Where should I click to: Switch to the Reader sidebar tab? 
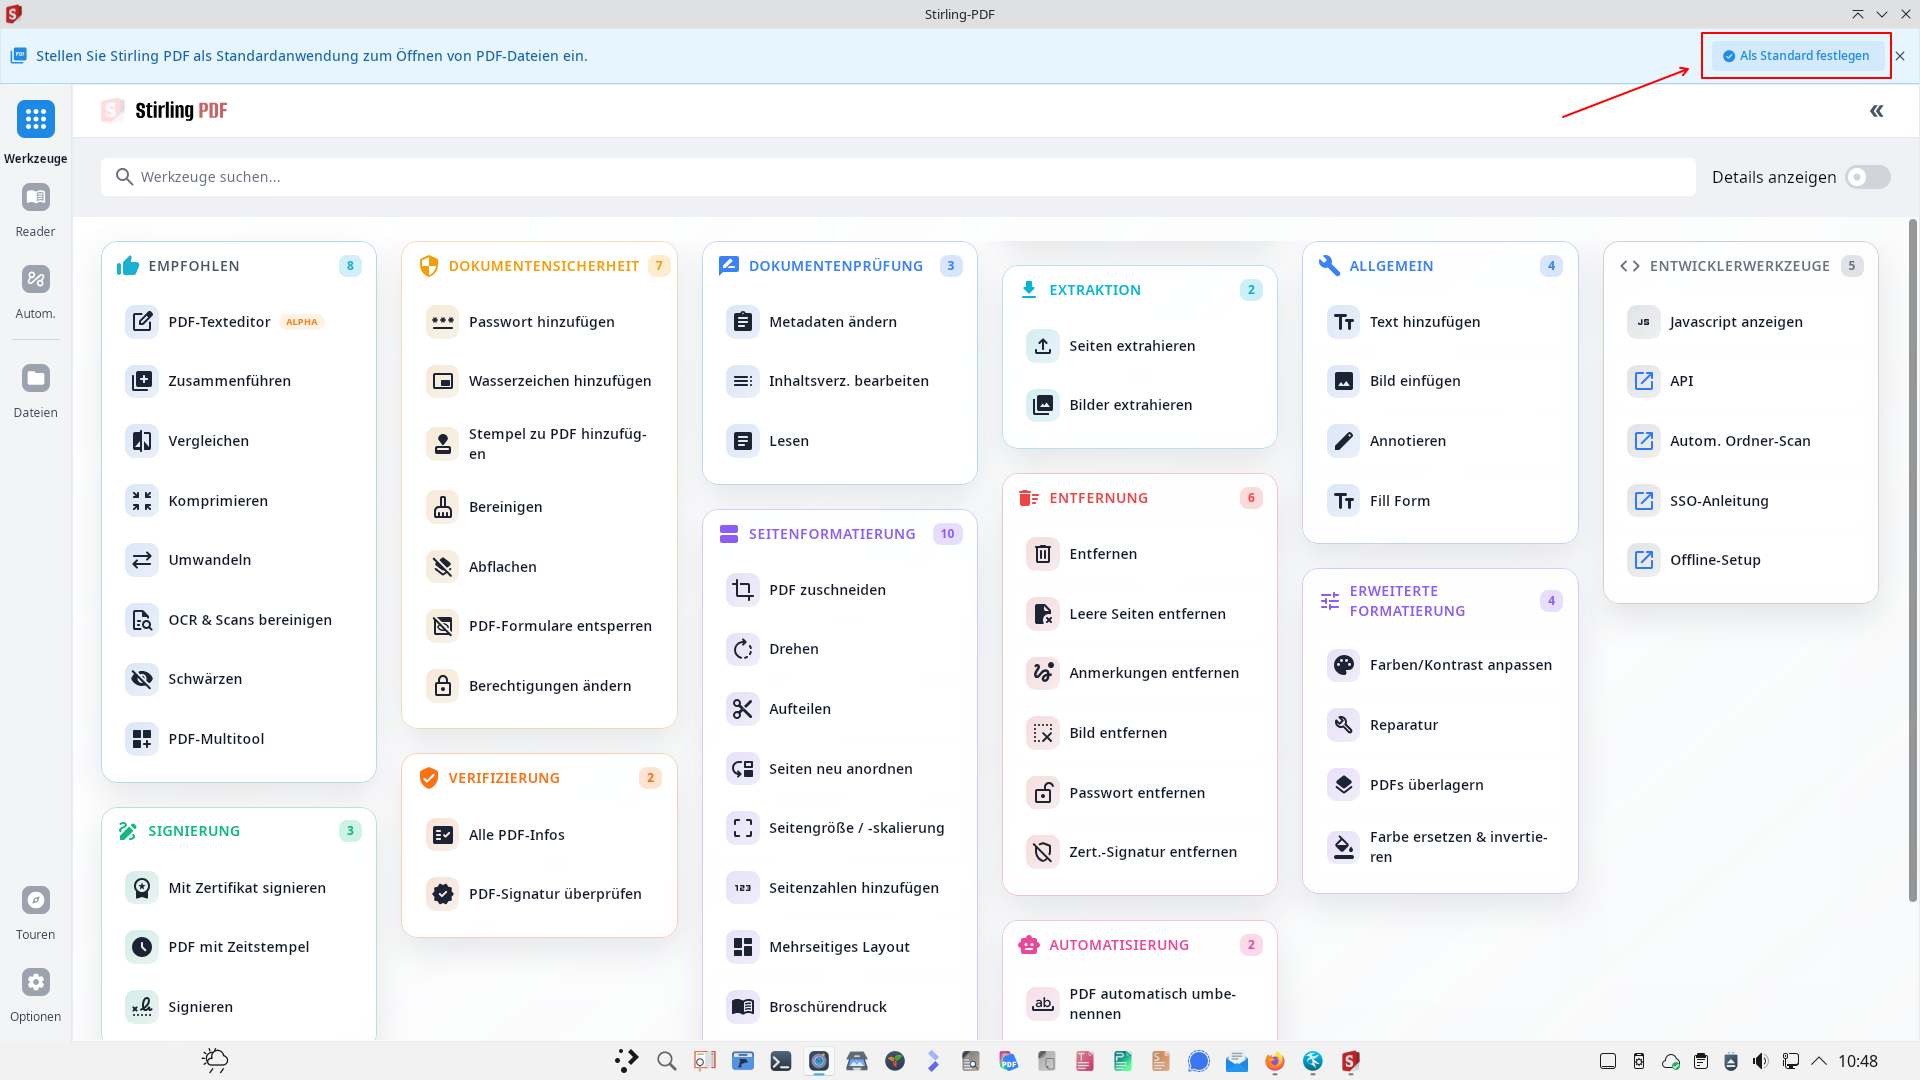[36, 198]
